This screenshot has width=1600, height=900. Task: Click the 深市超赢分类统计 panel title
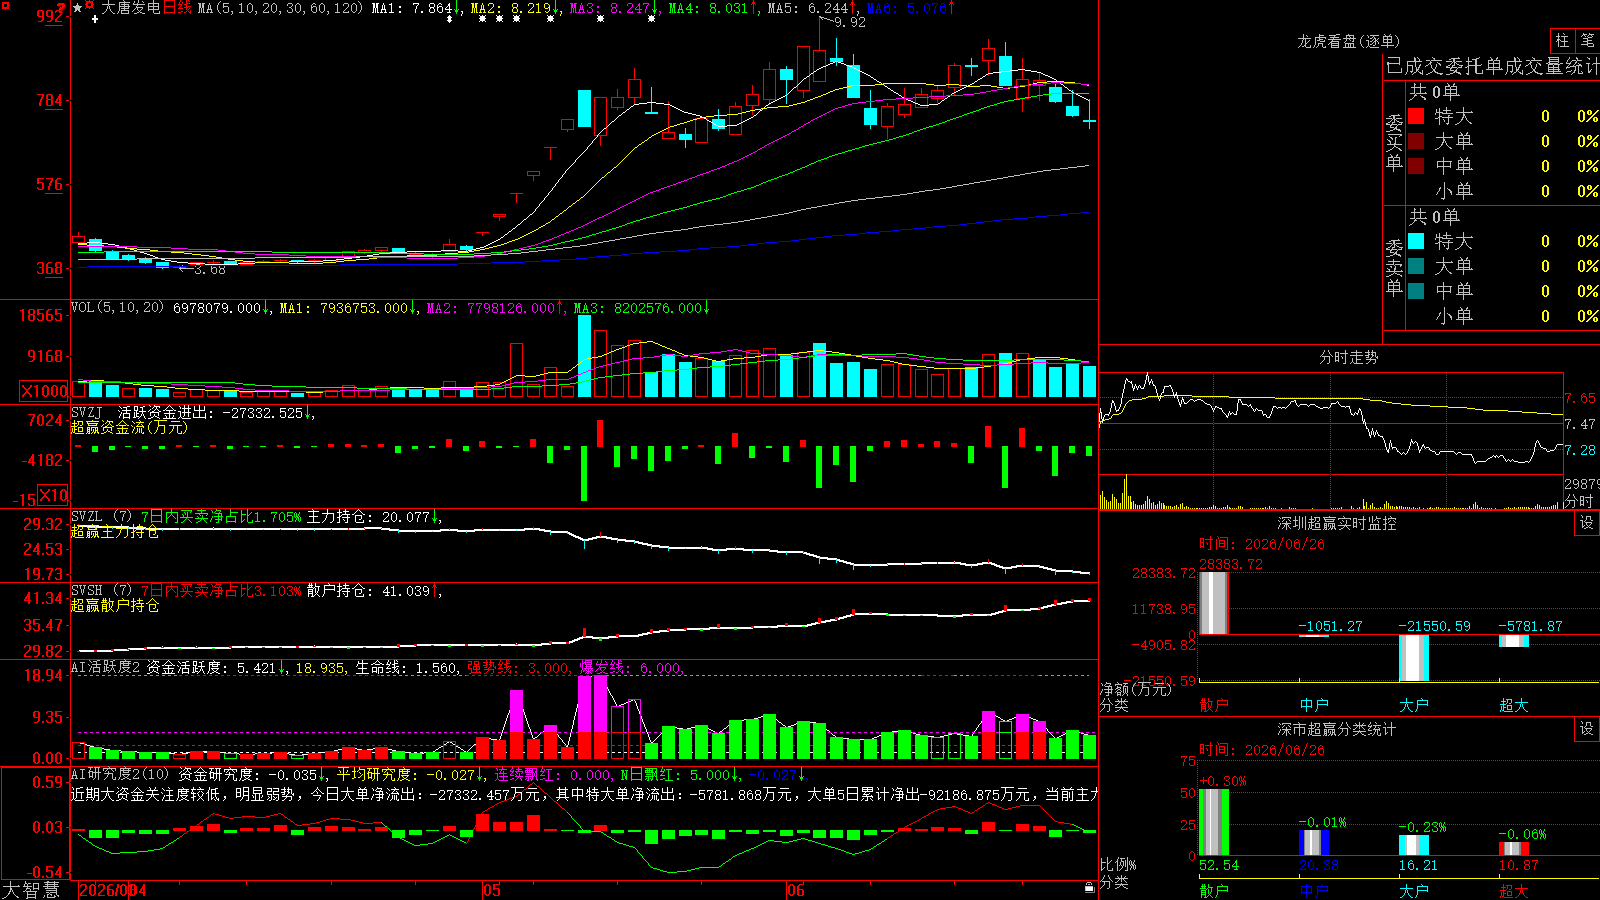click(x=1336, y=729)
